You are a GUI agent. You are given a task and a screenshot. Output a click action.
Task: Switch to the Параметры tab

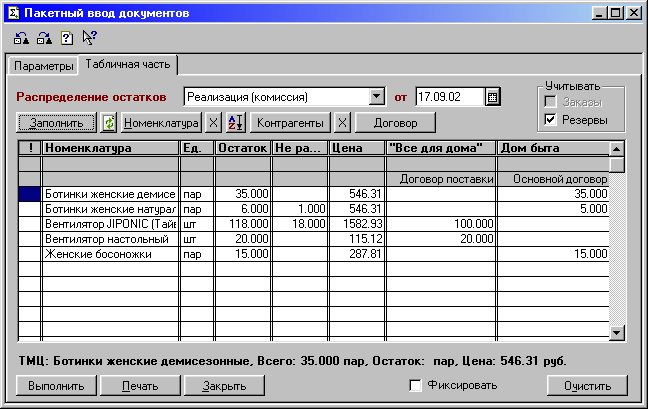pyautogui.click(x=43, y=66)
